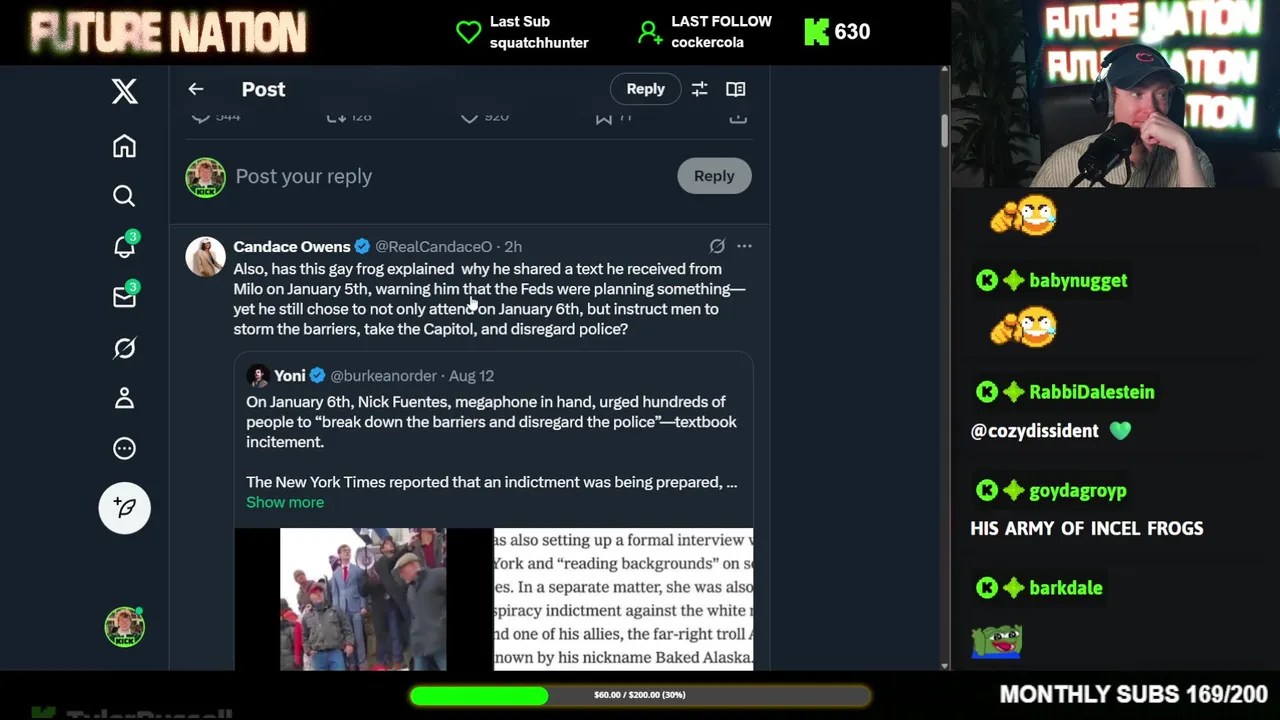Image resolution: width=1280 pixels, height=720 pixels.
Task: Click the page vertical scrollbar thumb
Action: pyautogui.click(x=944, y=130)
